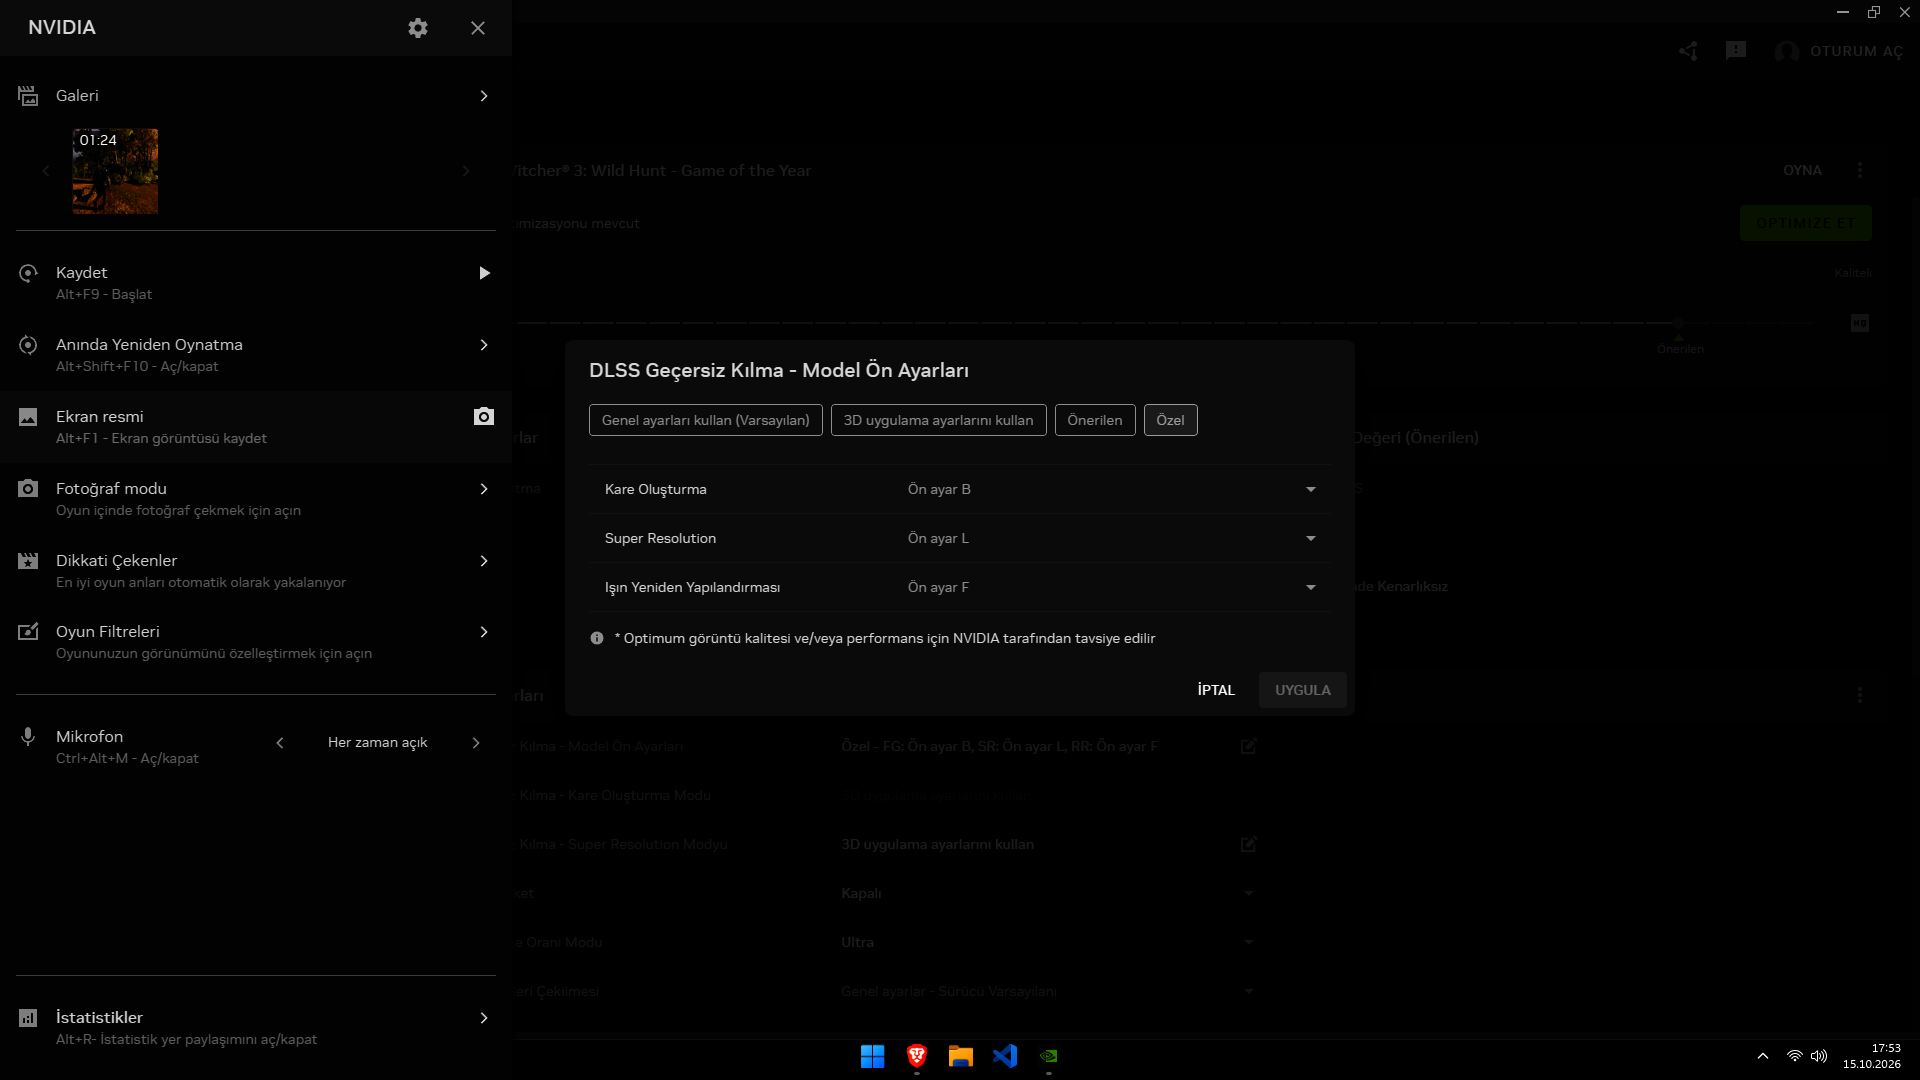Open NVIDIA overlay settings gear
Screen dimensions: 1920x1080
pyautogui.click(x=418, y=28)
